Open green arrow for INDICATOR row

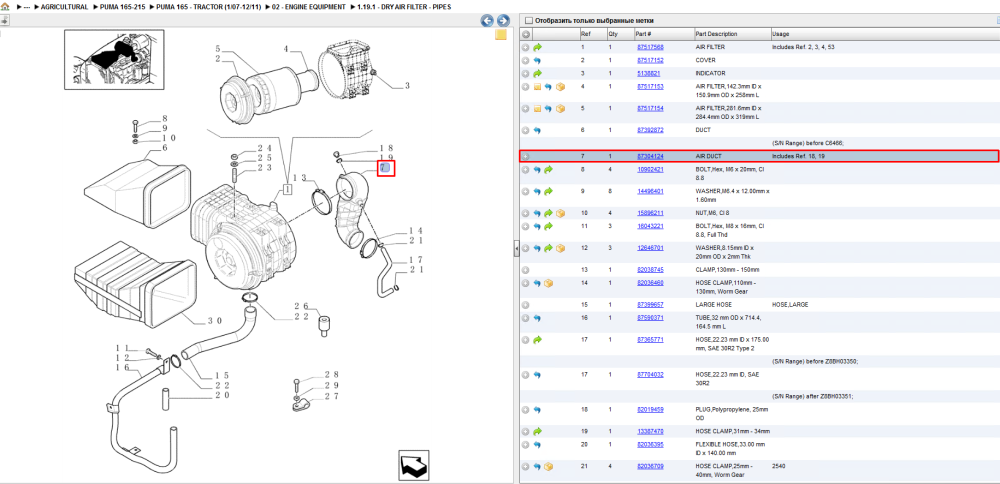(537, 73)
